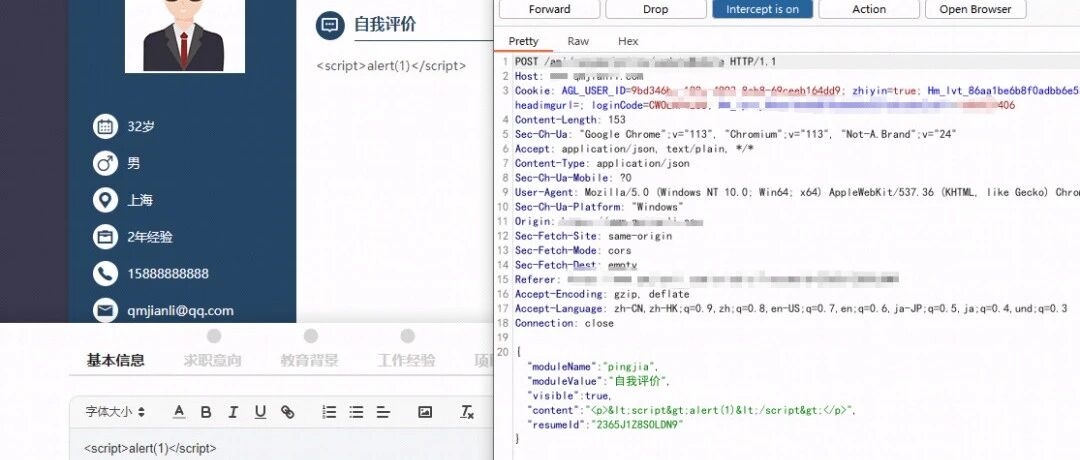This screenshot has width=1080, height=460.
Task: Click the 自我评价 section heading
Action: point(385,25)
